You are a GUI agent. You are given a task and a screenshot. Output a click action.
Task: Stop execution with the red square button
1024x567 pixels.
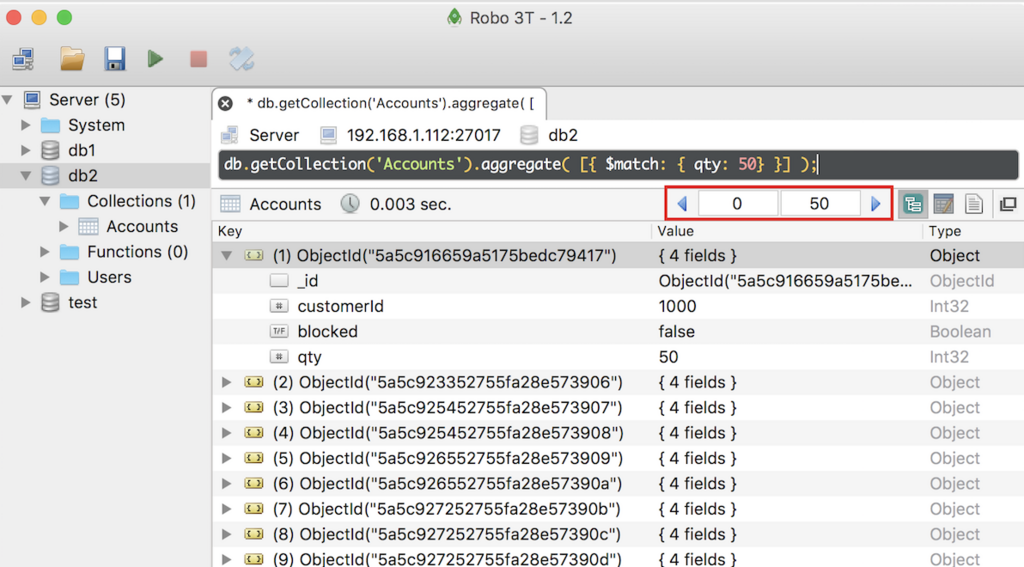[x=199, y=59]
